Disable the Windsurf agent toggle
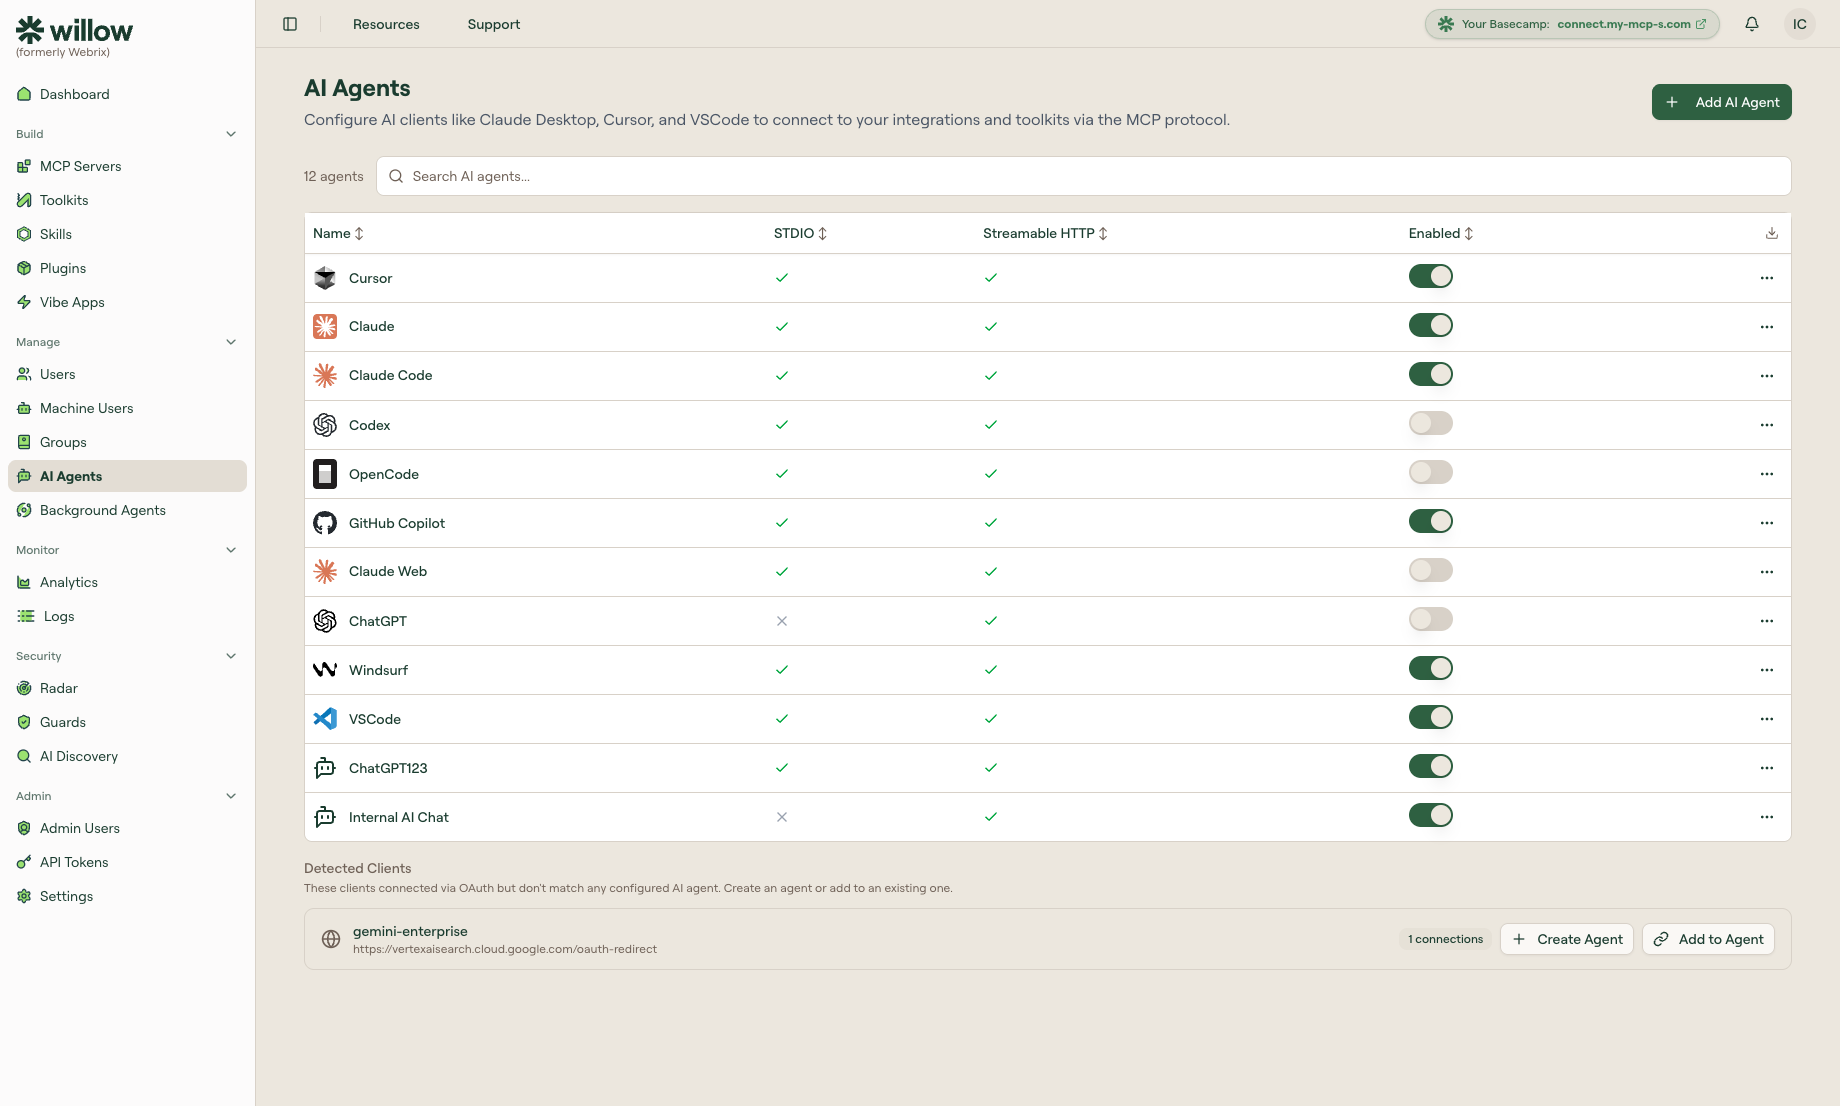The width and height of the screenshot is (1840, 1106). pos(1431,668)
